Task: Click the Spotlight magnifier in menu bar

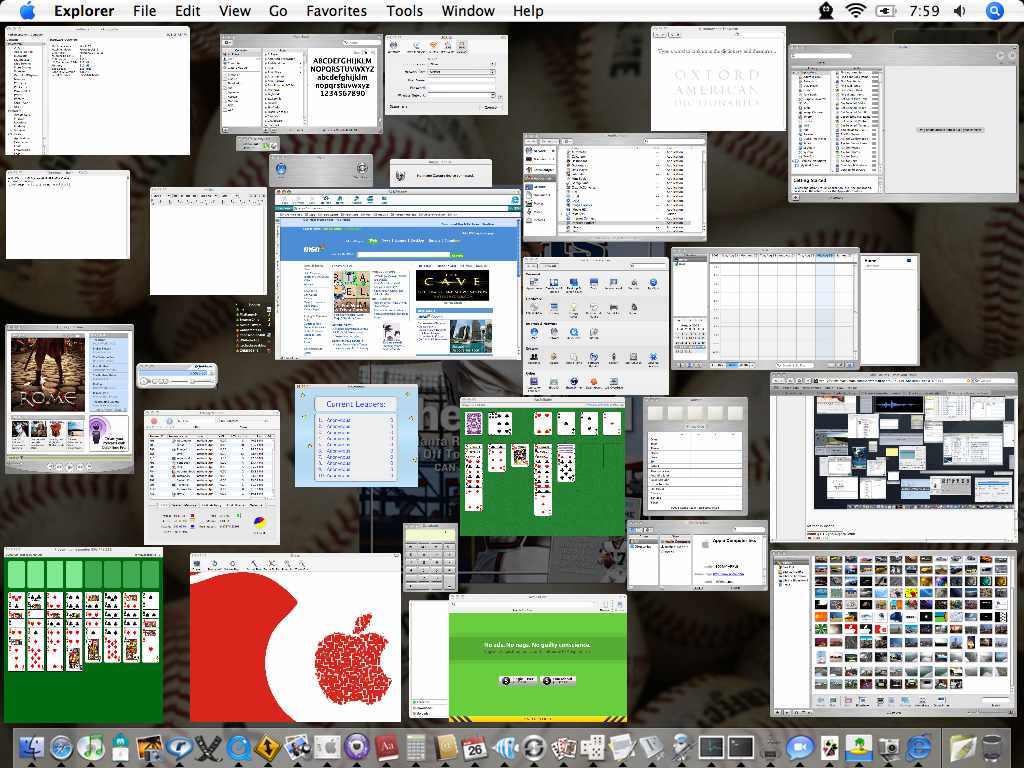Action: [994, 11]
